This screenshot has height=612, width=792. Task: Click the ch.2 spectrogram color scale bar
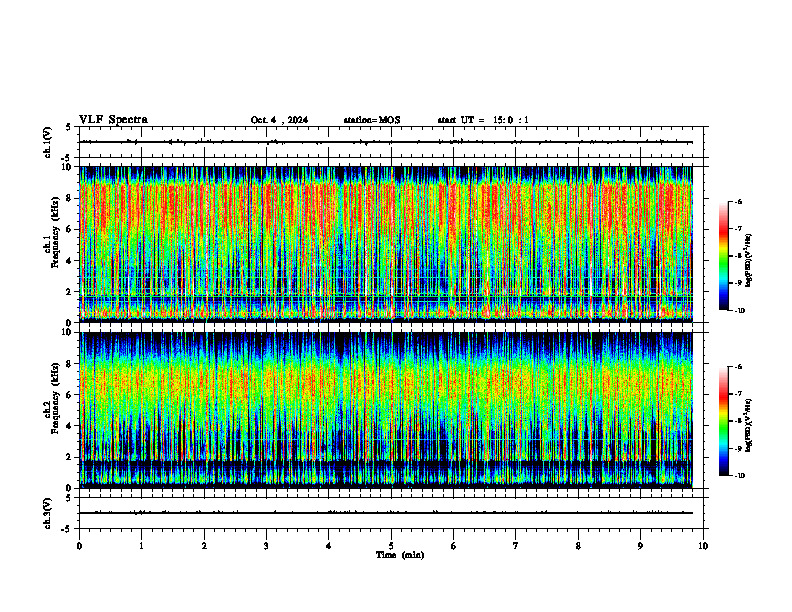723,421
